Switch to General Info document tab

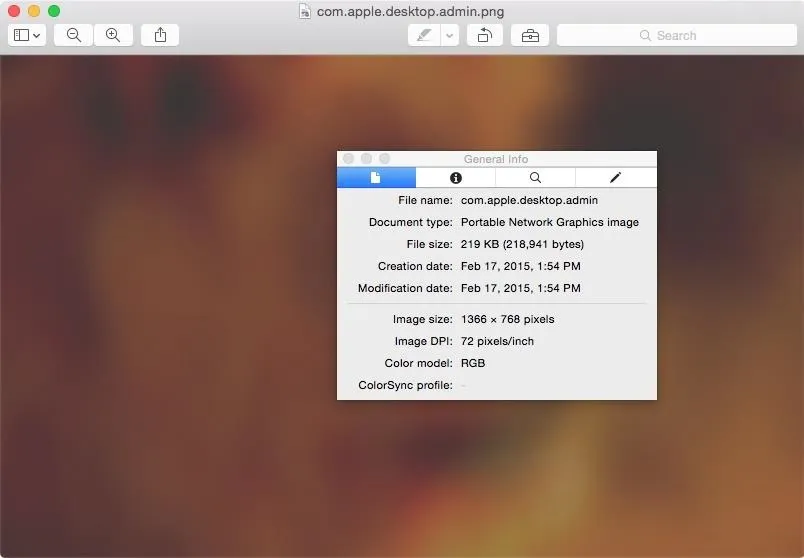click(376, 177)
